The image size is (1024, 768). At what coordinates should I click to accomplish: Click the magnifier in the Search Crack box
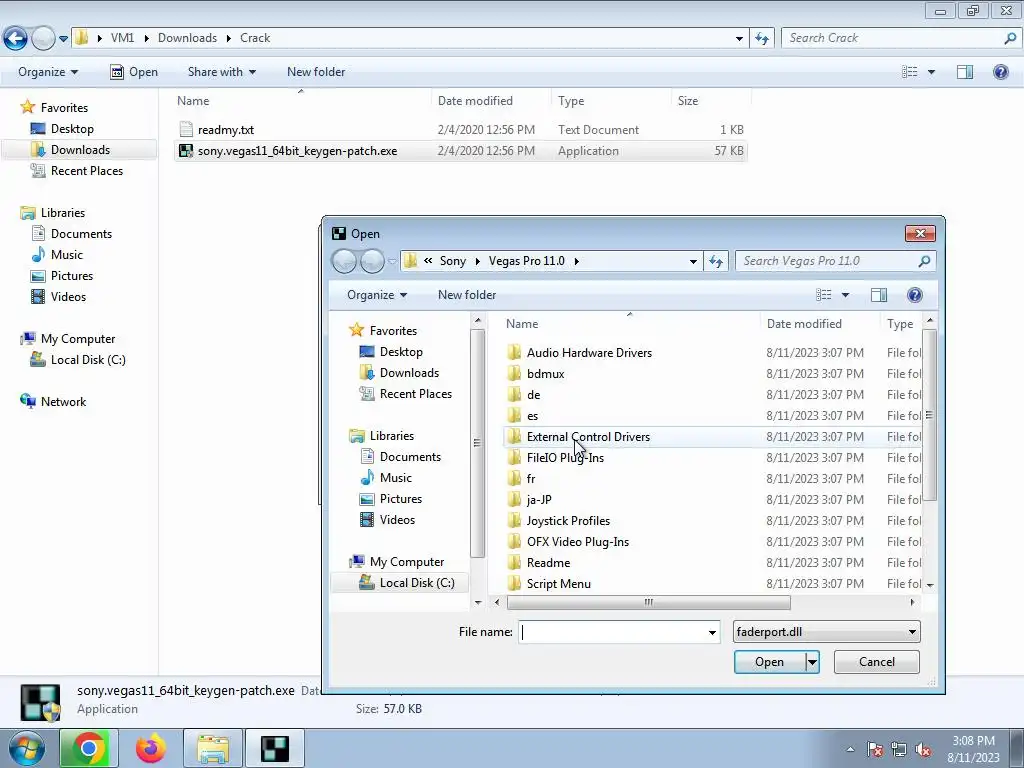point(1010,38)
